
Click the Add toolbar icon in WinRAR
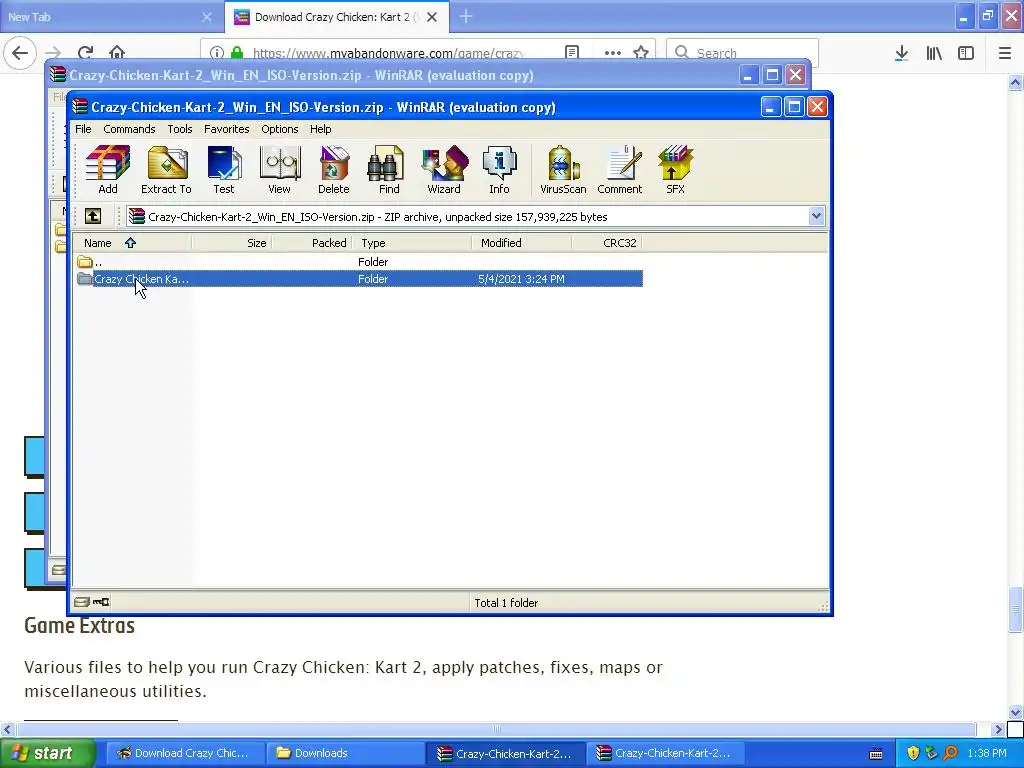108,170
